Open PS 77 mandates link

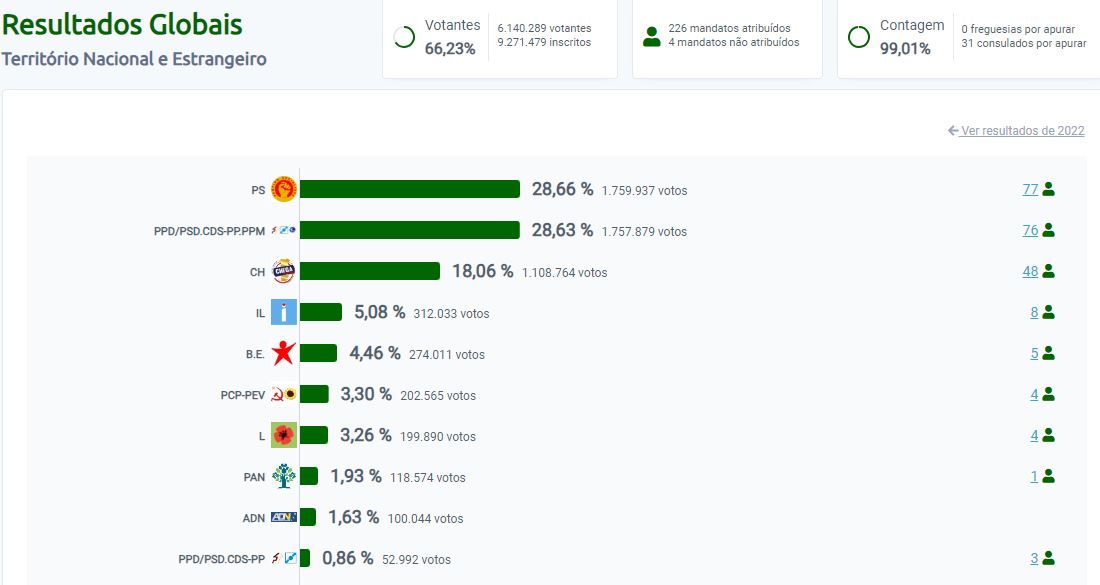tap(1030, 189)
